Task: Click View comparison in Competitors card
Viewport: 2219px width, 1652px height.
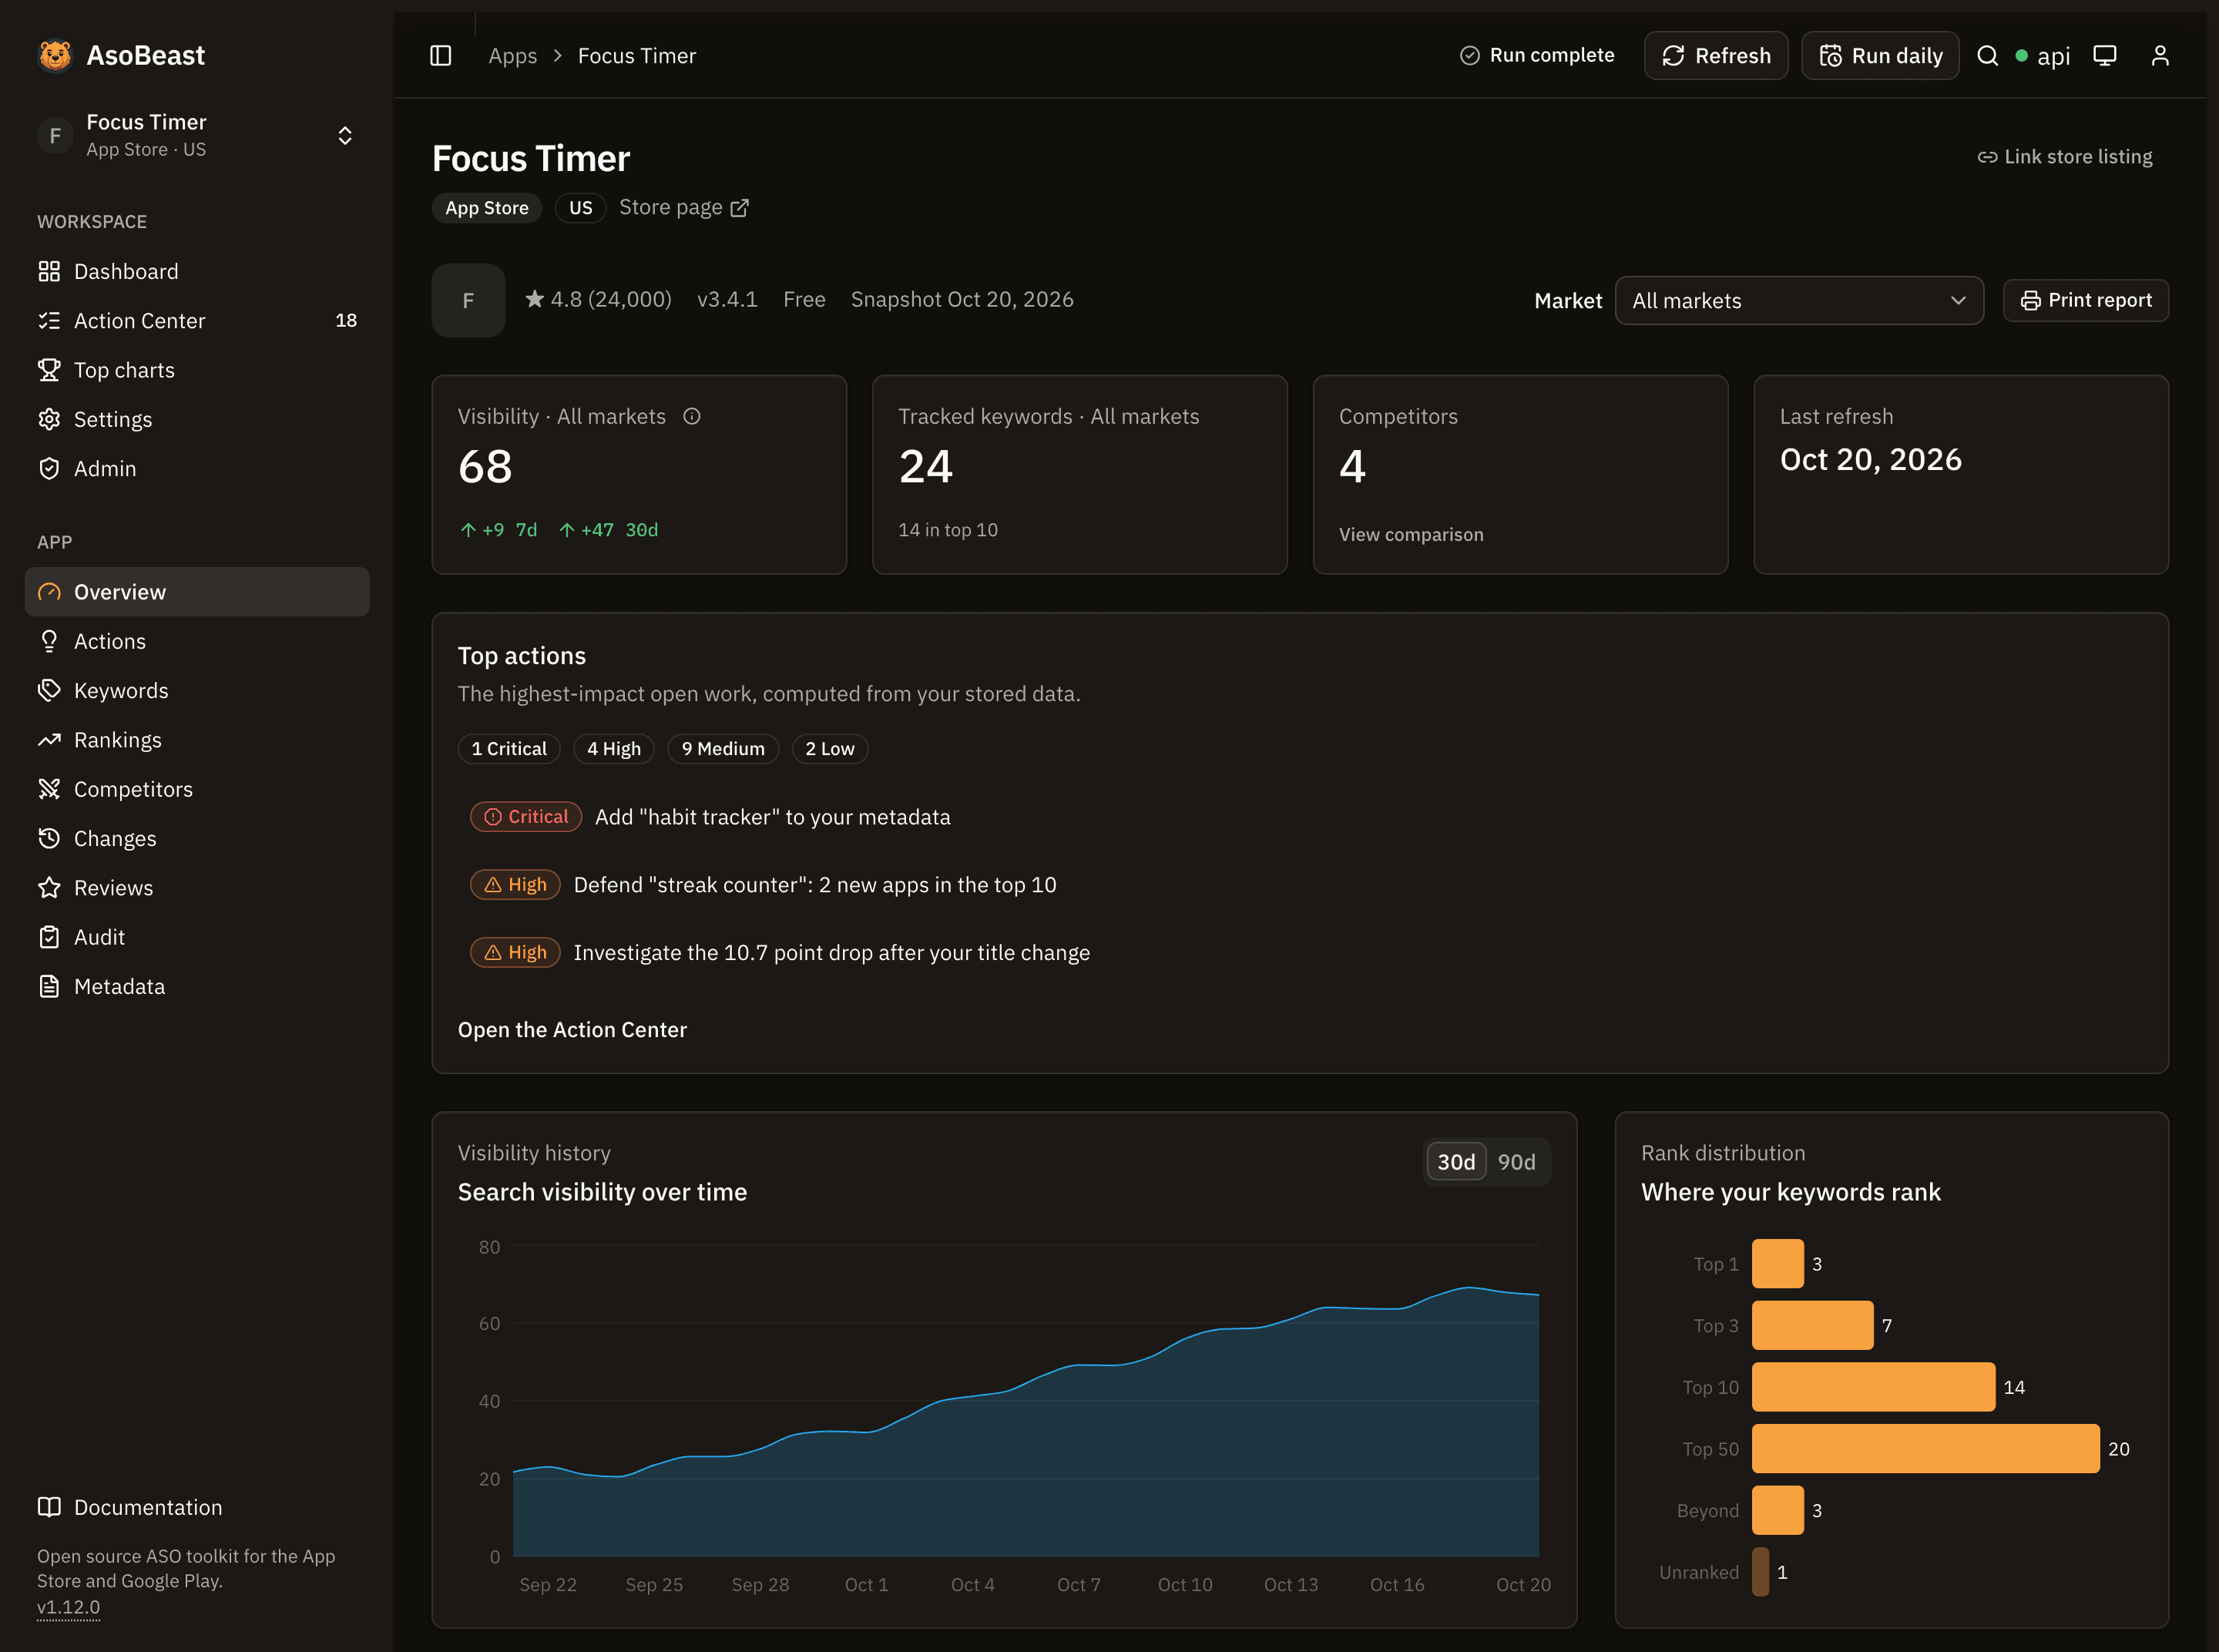Action: tap(1411, 534)
